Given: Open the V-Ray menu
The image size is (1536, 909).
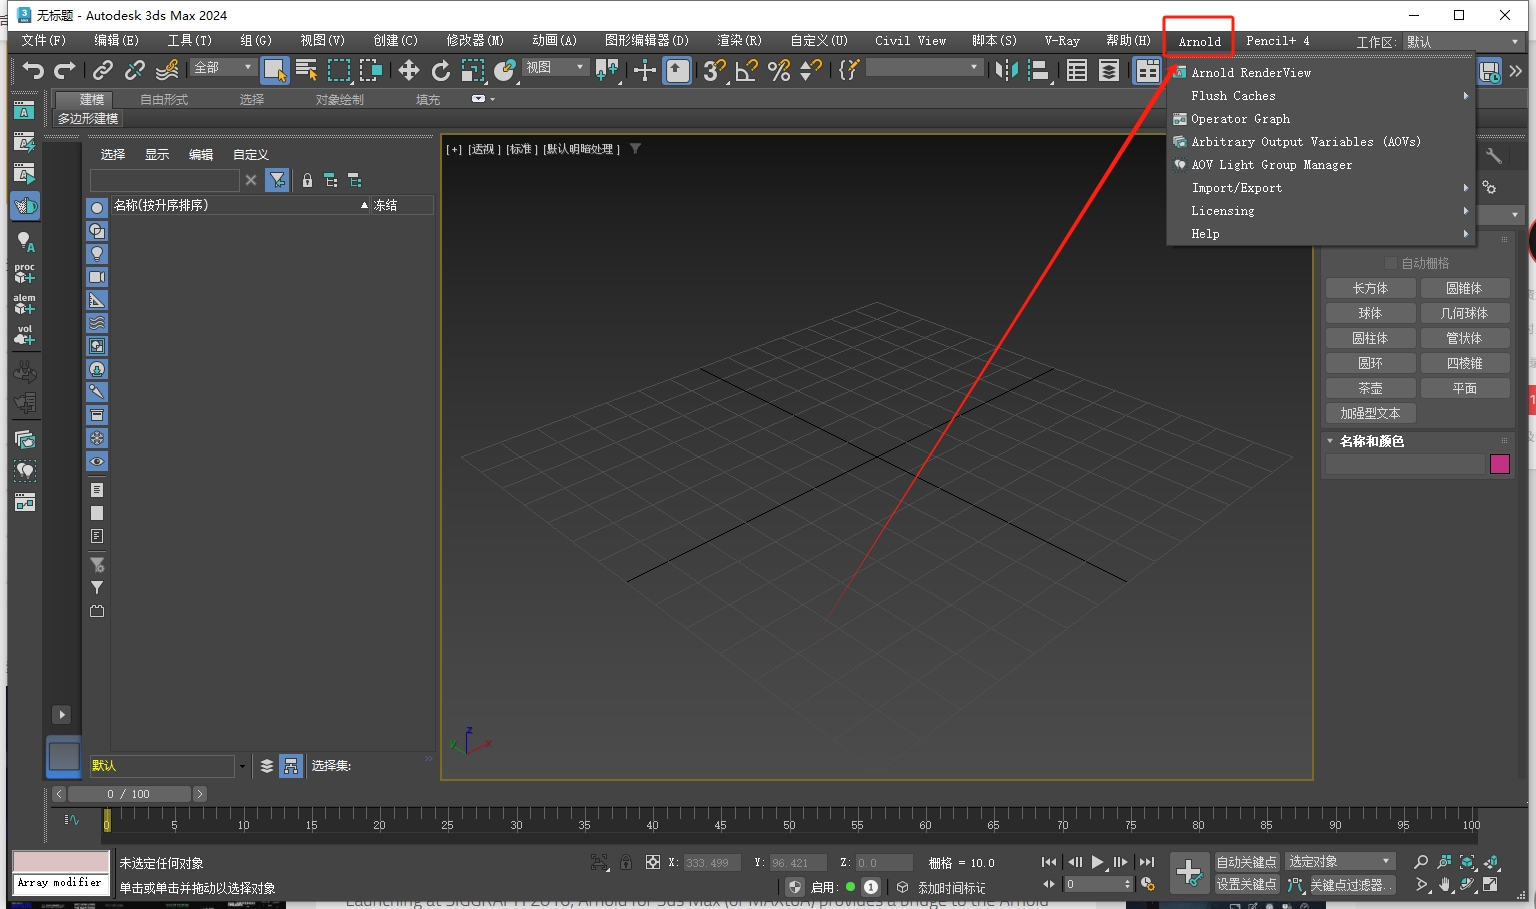Looking at the screenshot, I should coord(1062,41).
